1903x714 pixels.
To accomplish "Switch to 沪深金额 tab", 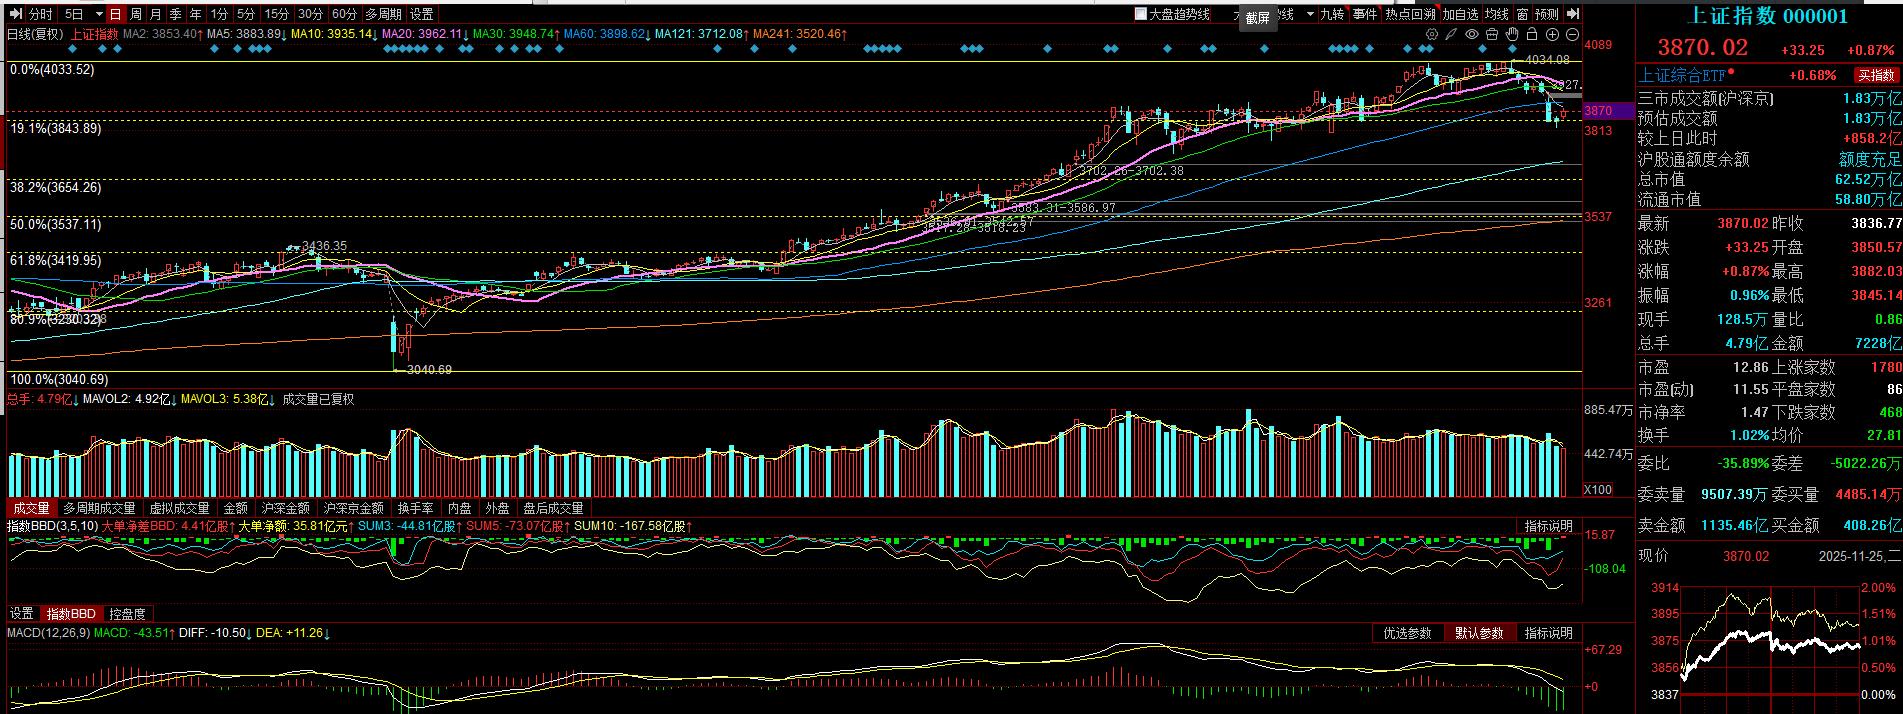I will (x=286, y=508).
